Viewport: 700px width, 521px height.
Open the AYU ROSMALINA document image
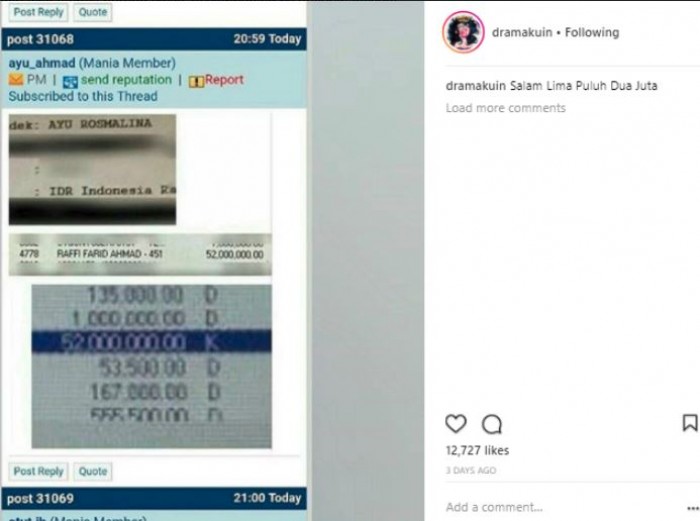[x=92, y=169]
